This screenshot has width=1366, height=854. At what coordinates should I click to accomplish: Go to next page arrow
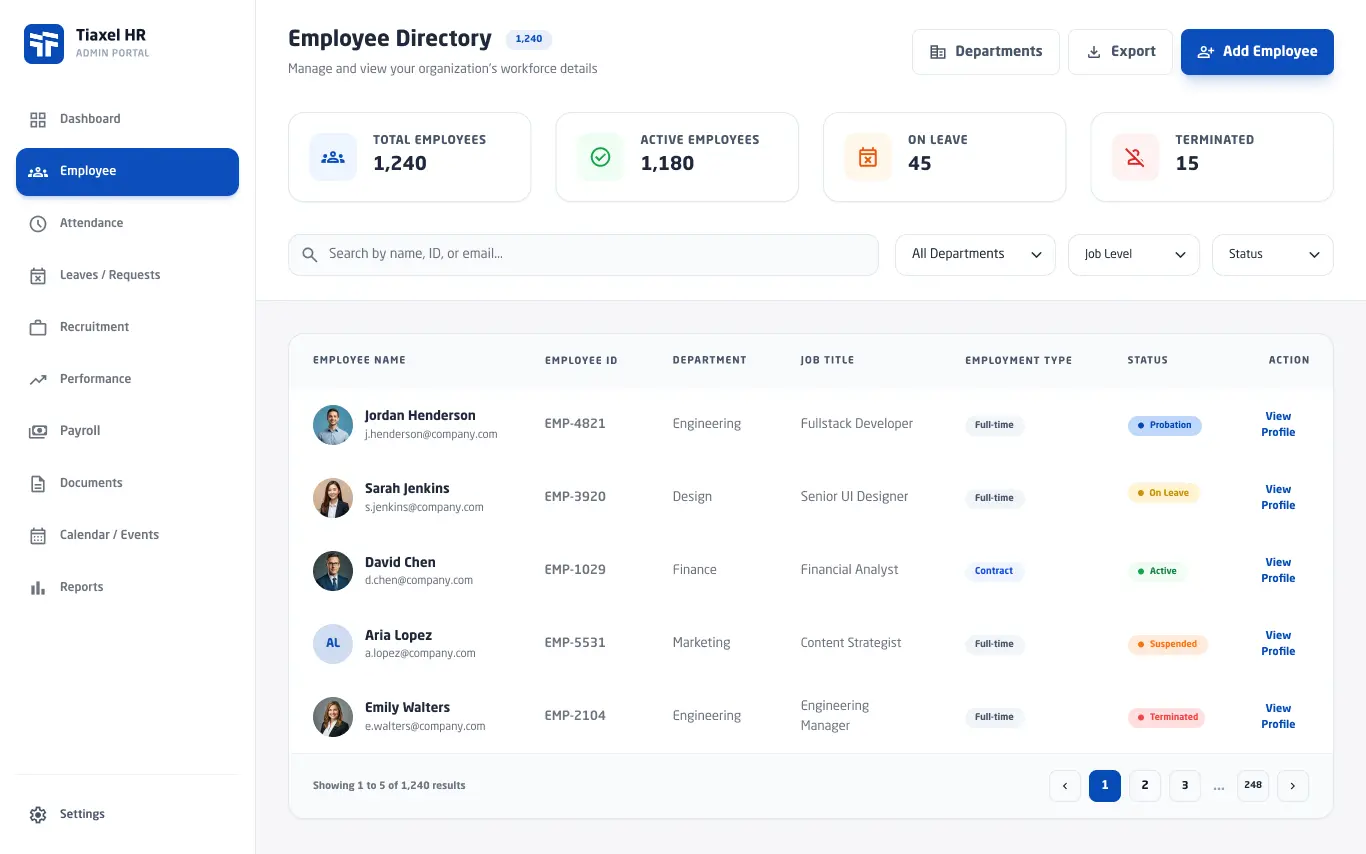1293,786
